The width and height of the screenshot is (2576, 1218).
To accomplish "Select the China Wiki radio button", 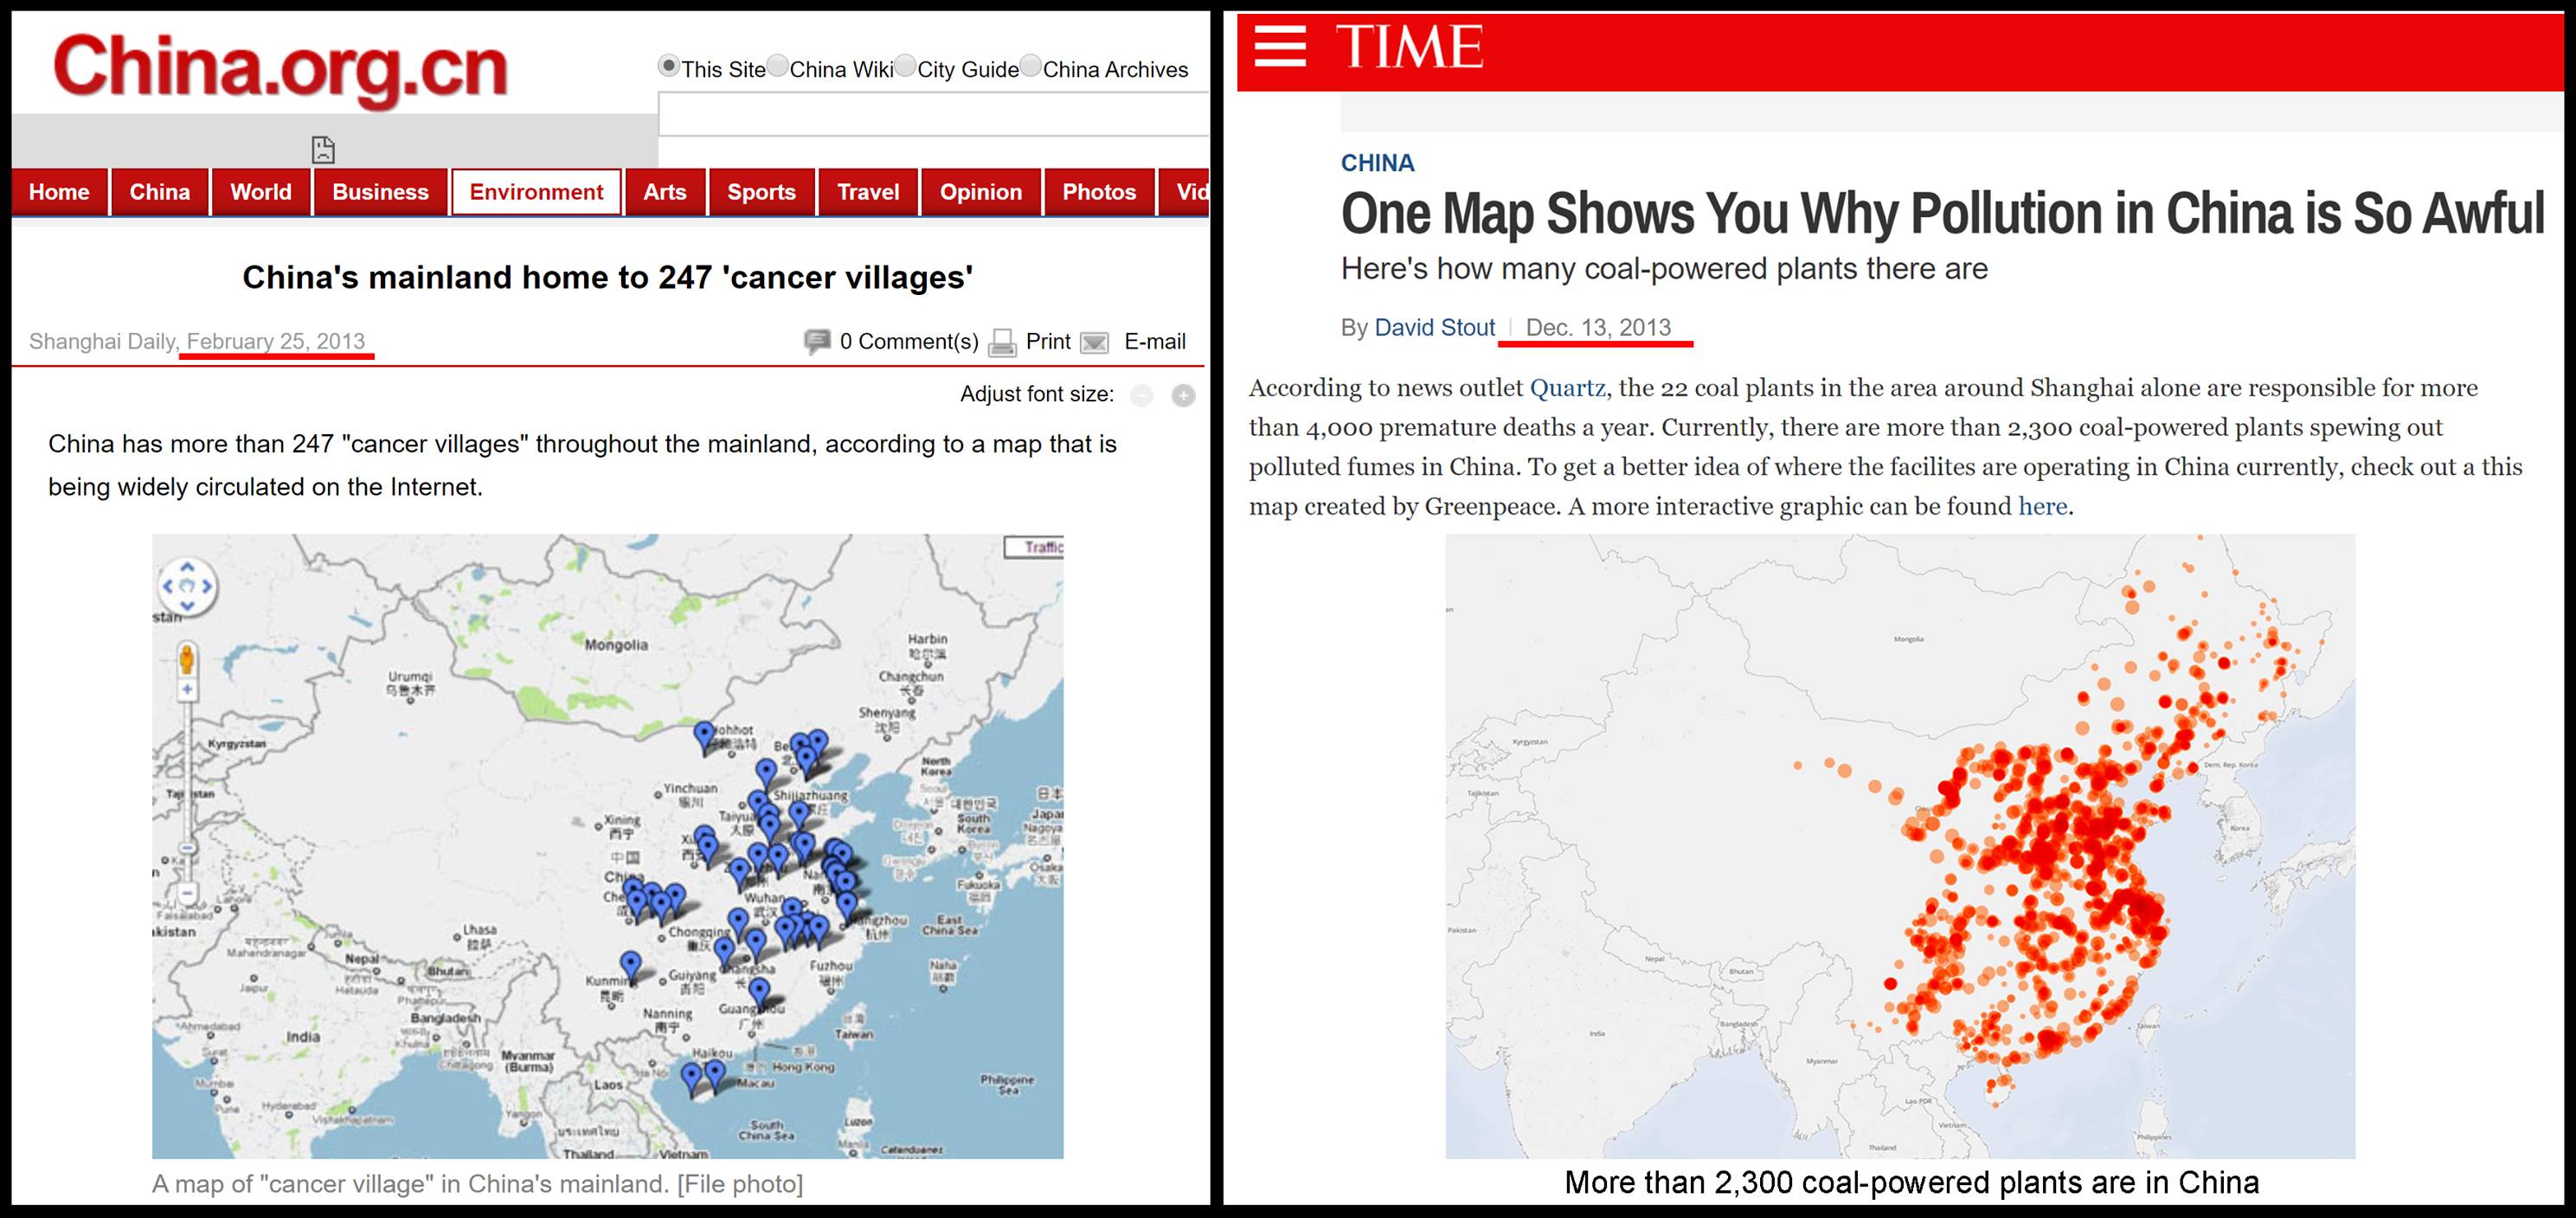I will (x=777, y=66).
